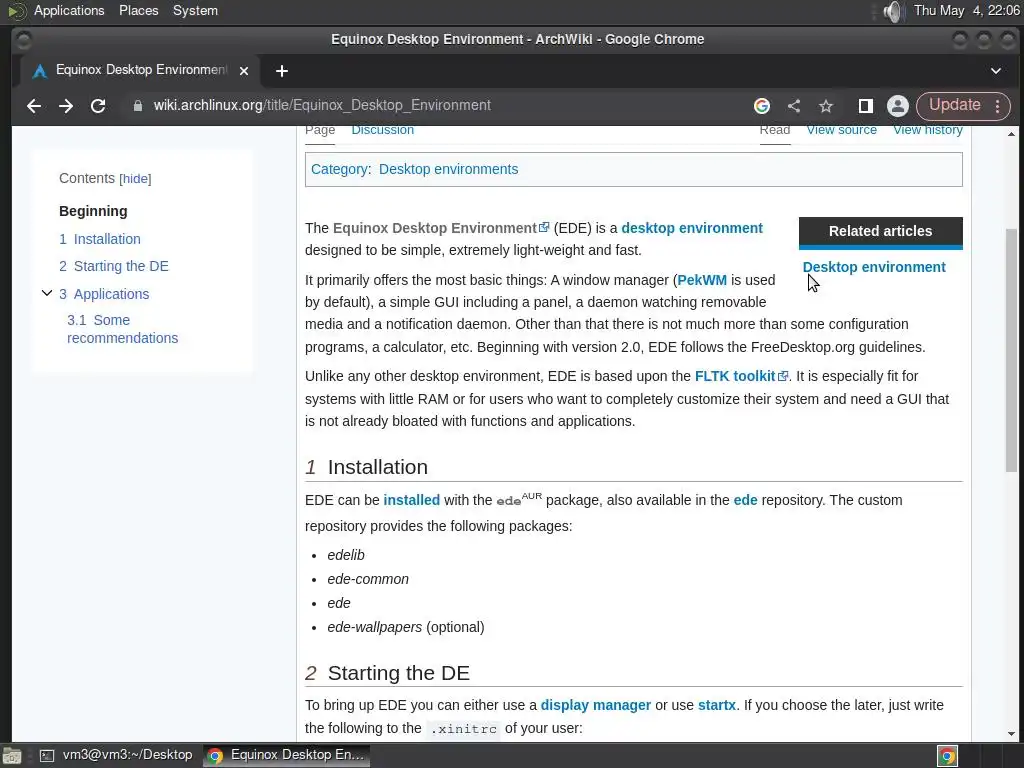The image size is (1024, 768).
Task: Open Desktop environment related article
Action: click(x=874, y=267)
